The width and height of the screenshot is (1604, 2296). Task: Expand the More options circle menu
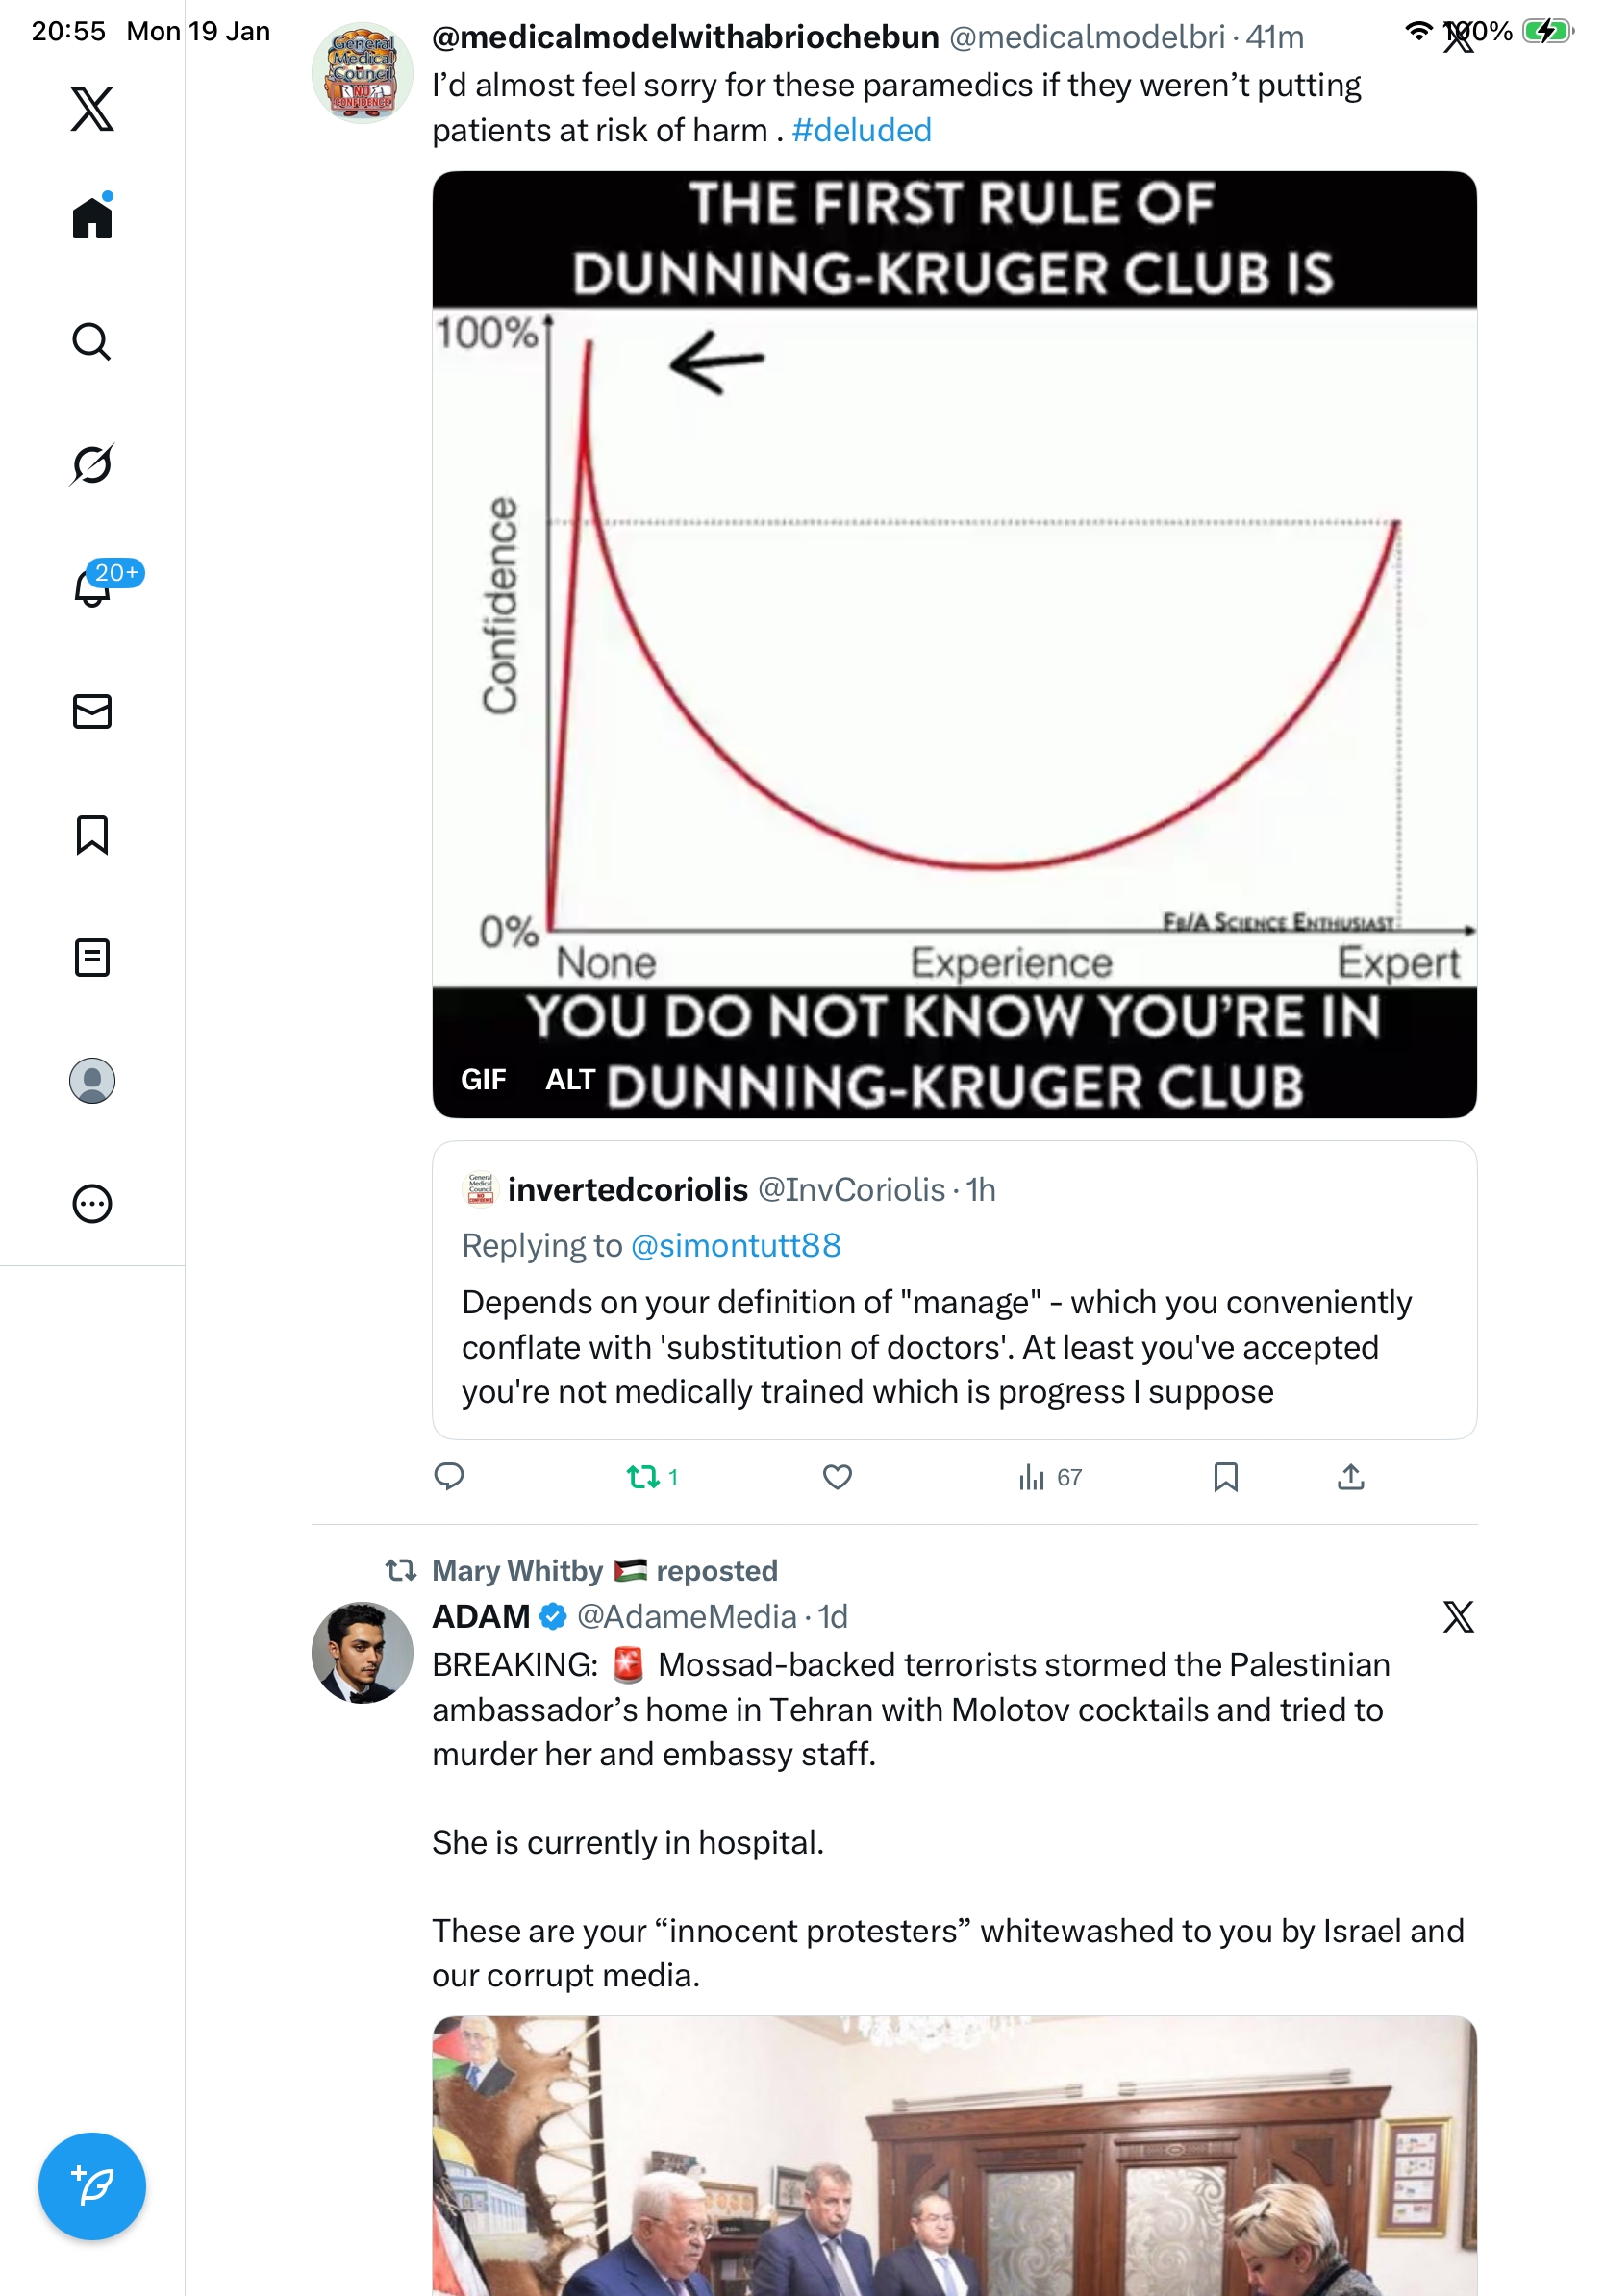(92, 1203)
